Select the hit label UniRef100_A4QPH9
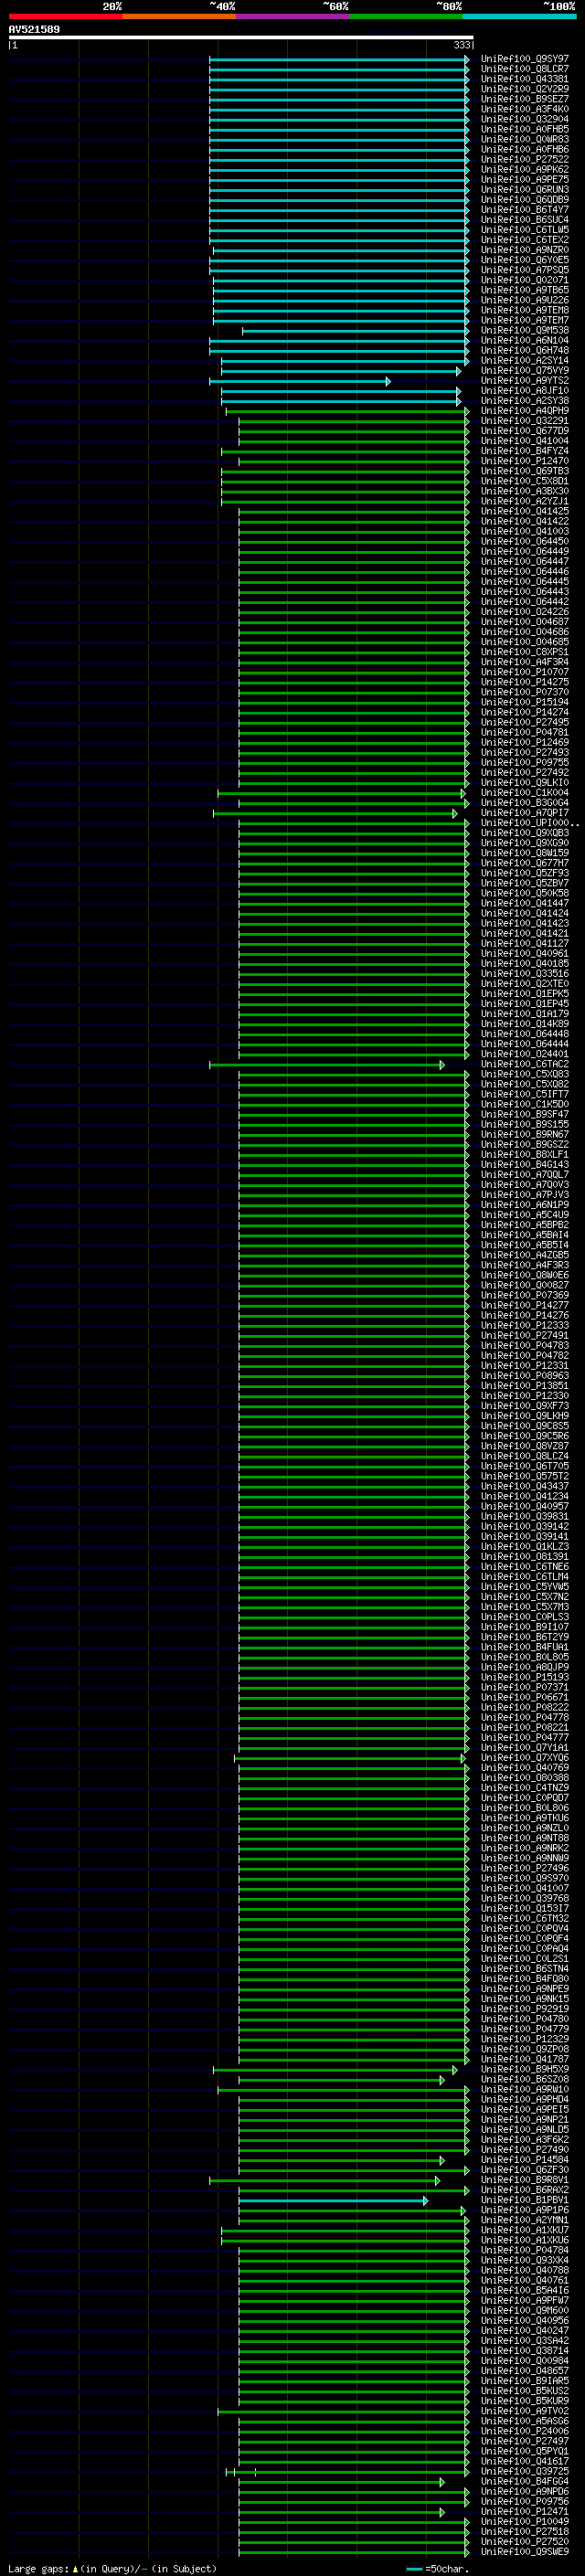The image size is (585, 2576). pos(524,410)
